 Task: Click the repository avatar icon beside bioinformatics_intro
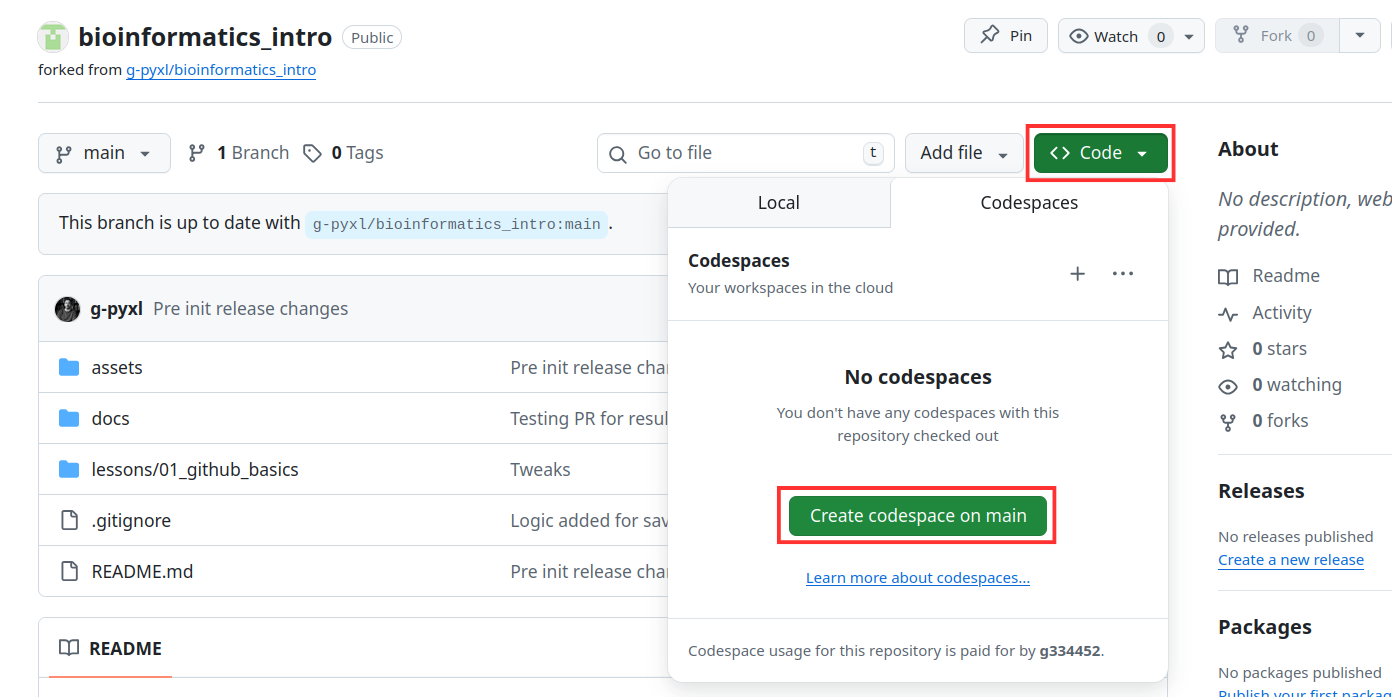(53, 37)
